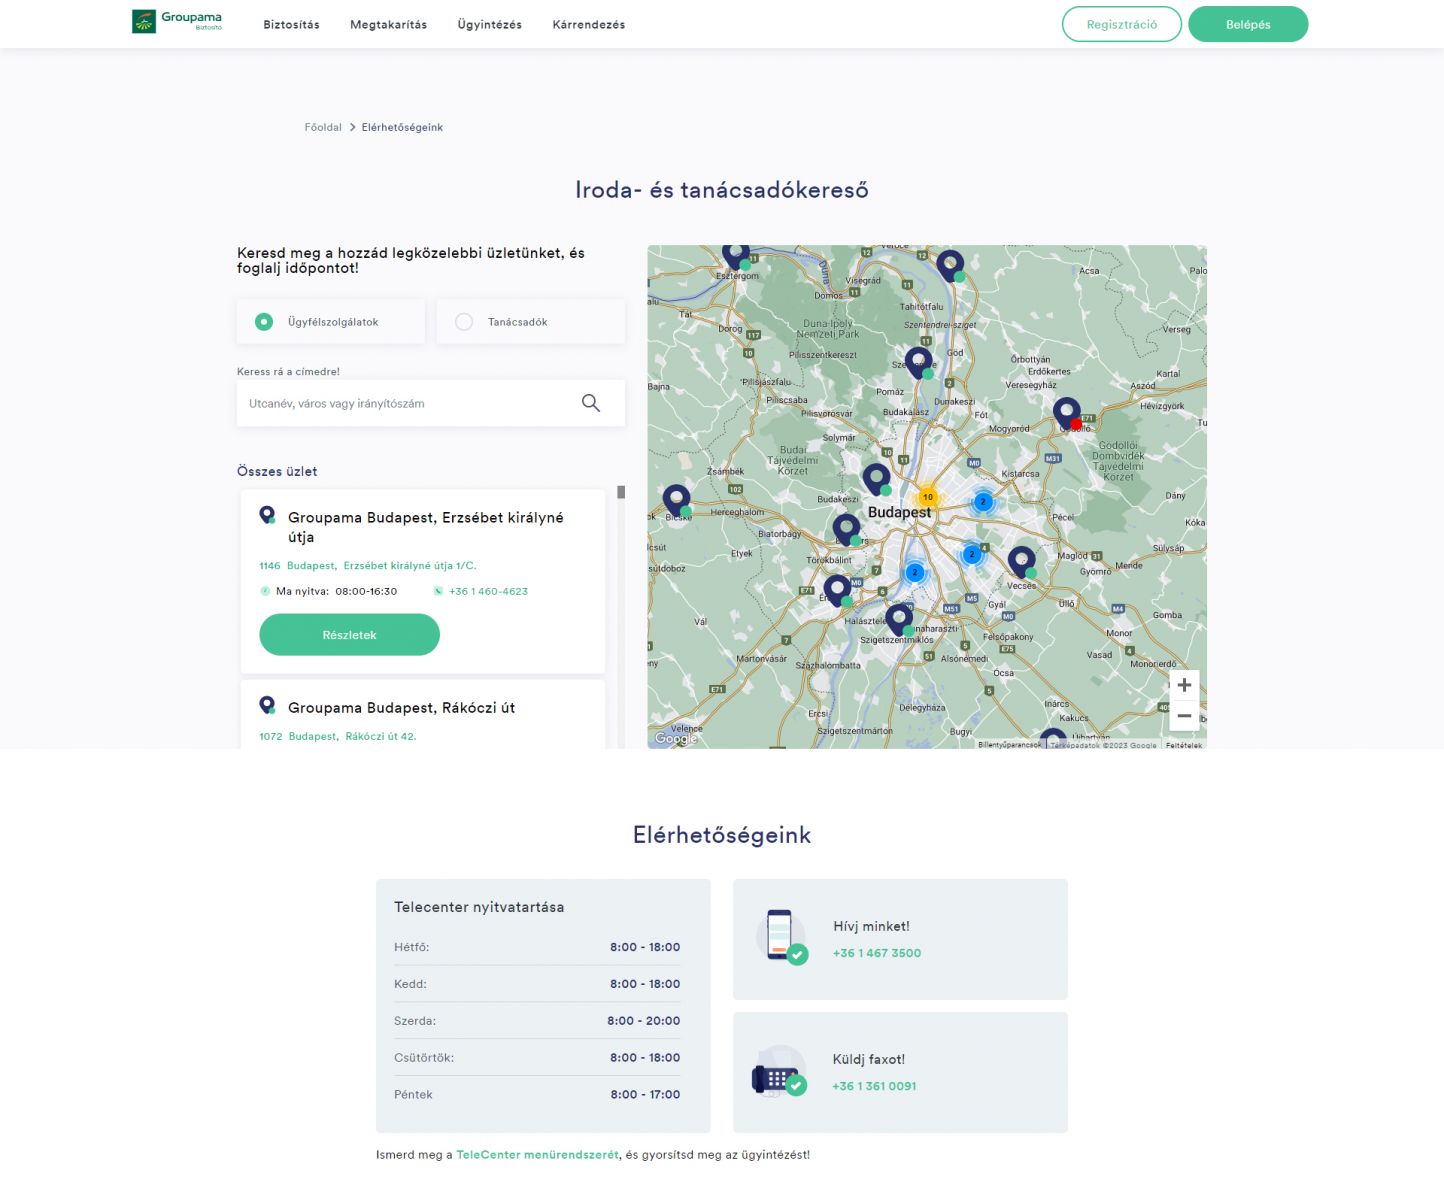Open the Biztosítás menu
Viewport: 1444px width, 1200px height.
point(290,24)
